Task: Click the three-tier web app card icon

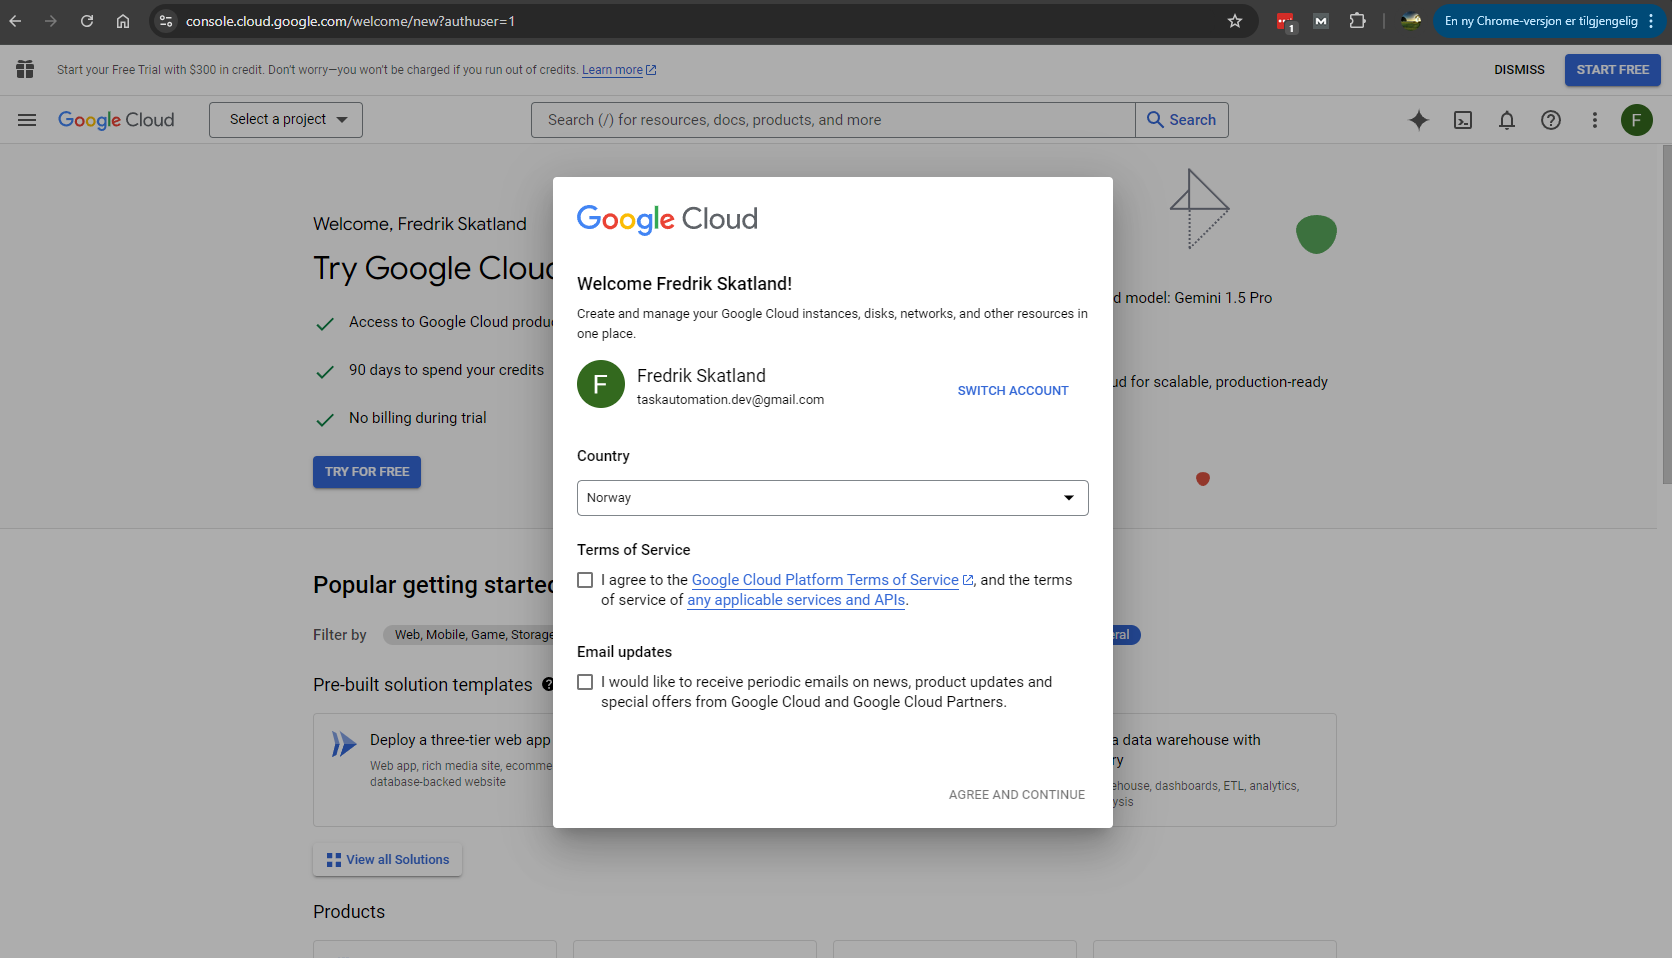Action: pyautogui.click(x=344, y=744)
